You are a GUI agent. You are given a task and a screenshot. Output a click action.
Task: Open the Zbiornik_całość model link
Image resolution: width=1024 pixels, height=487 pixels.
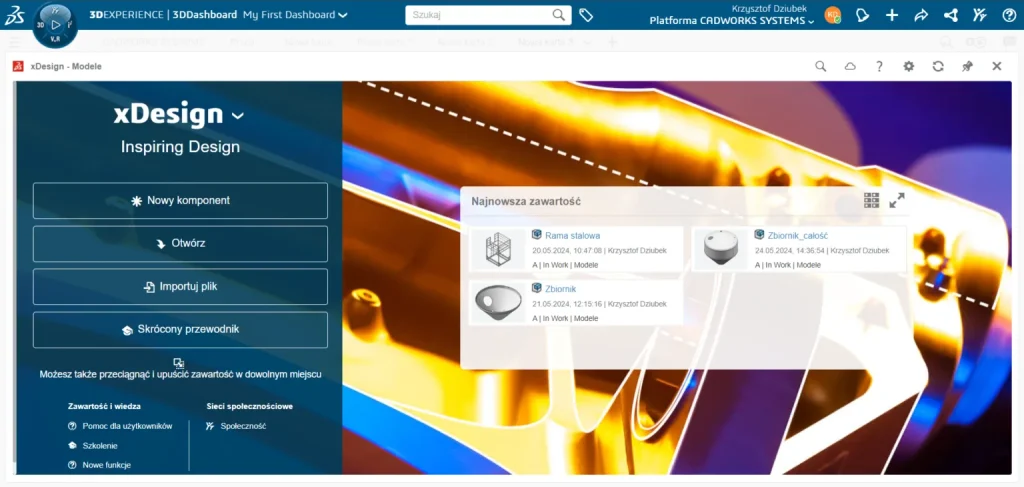797,235
